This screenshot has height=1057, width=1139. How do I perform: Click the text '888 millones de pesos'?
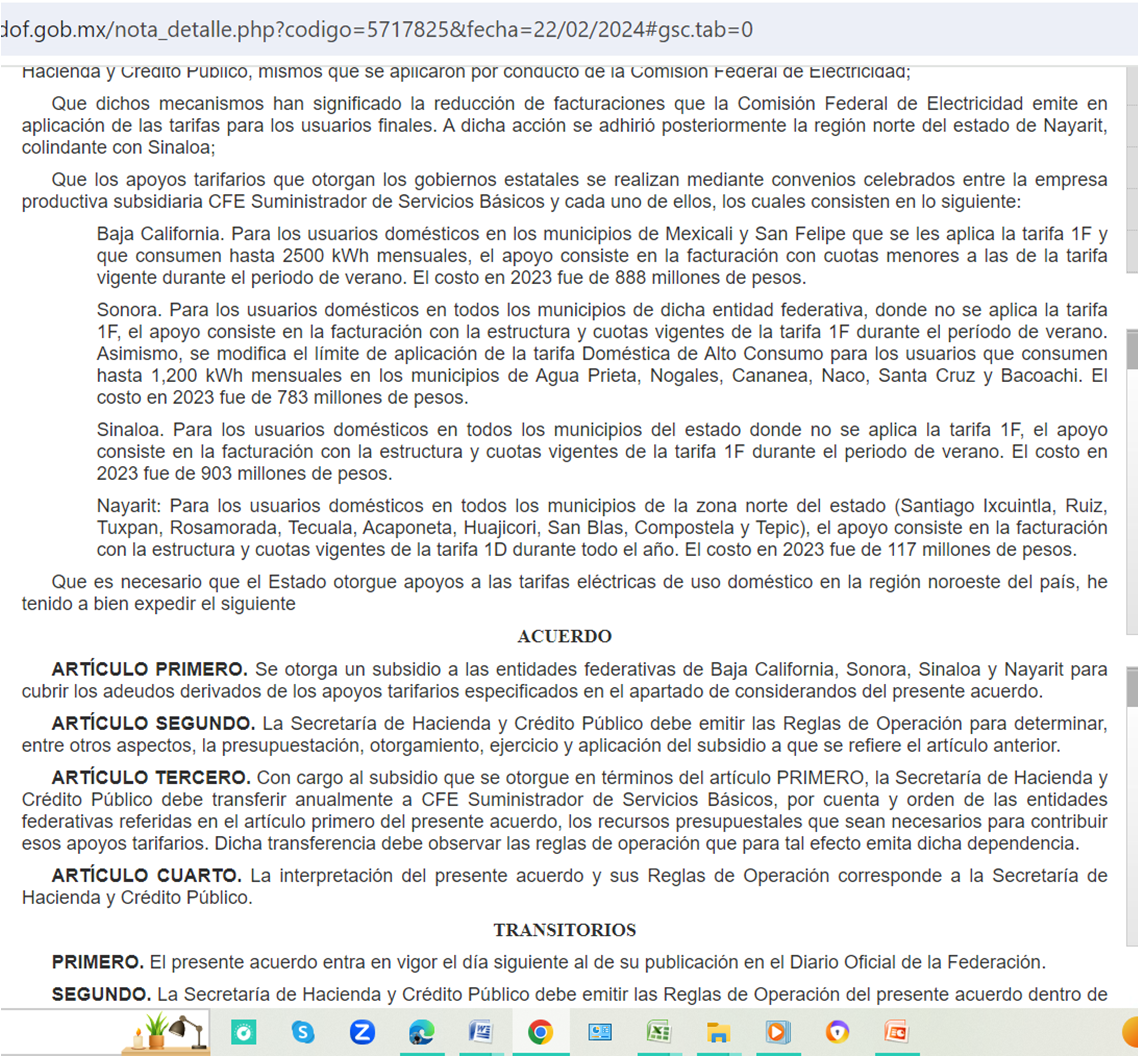(x=709, y=278)
